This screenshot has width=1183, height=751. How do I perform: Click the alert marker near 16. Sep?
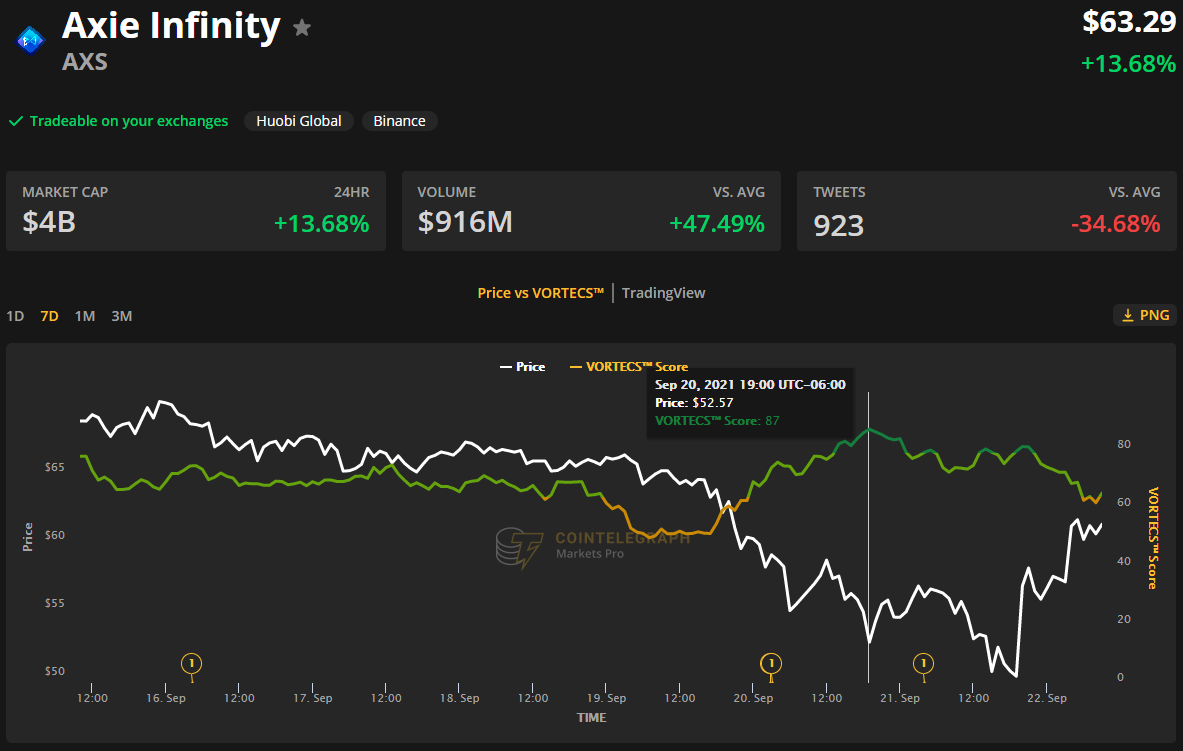coord(192,664)
